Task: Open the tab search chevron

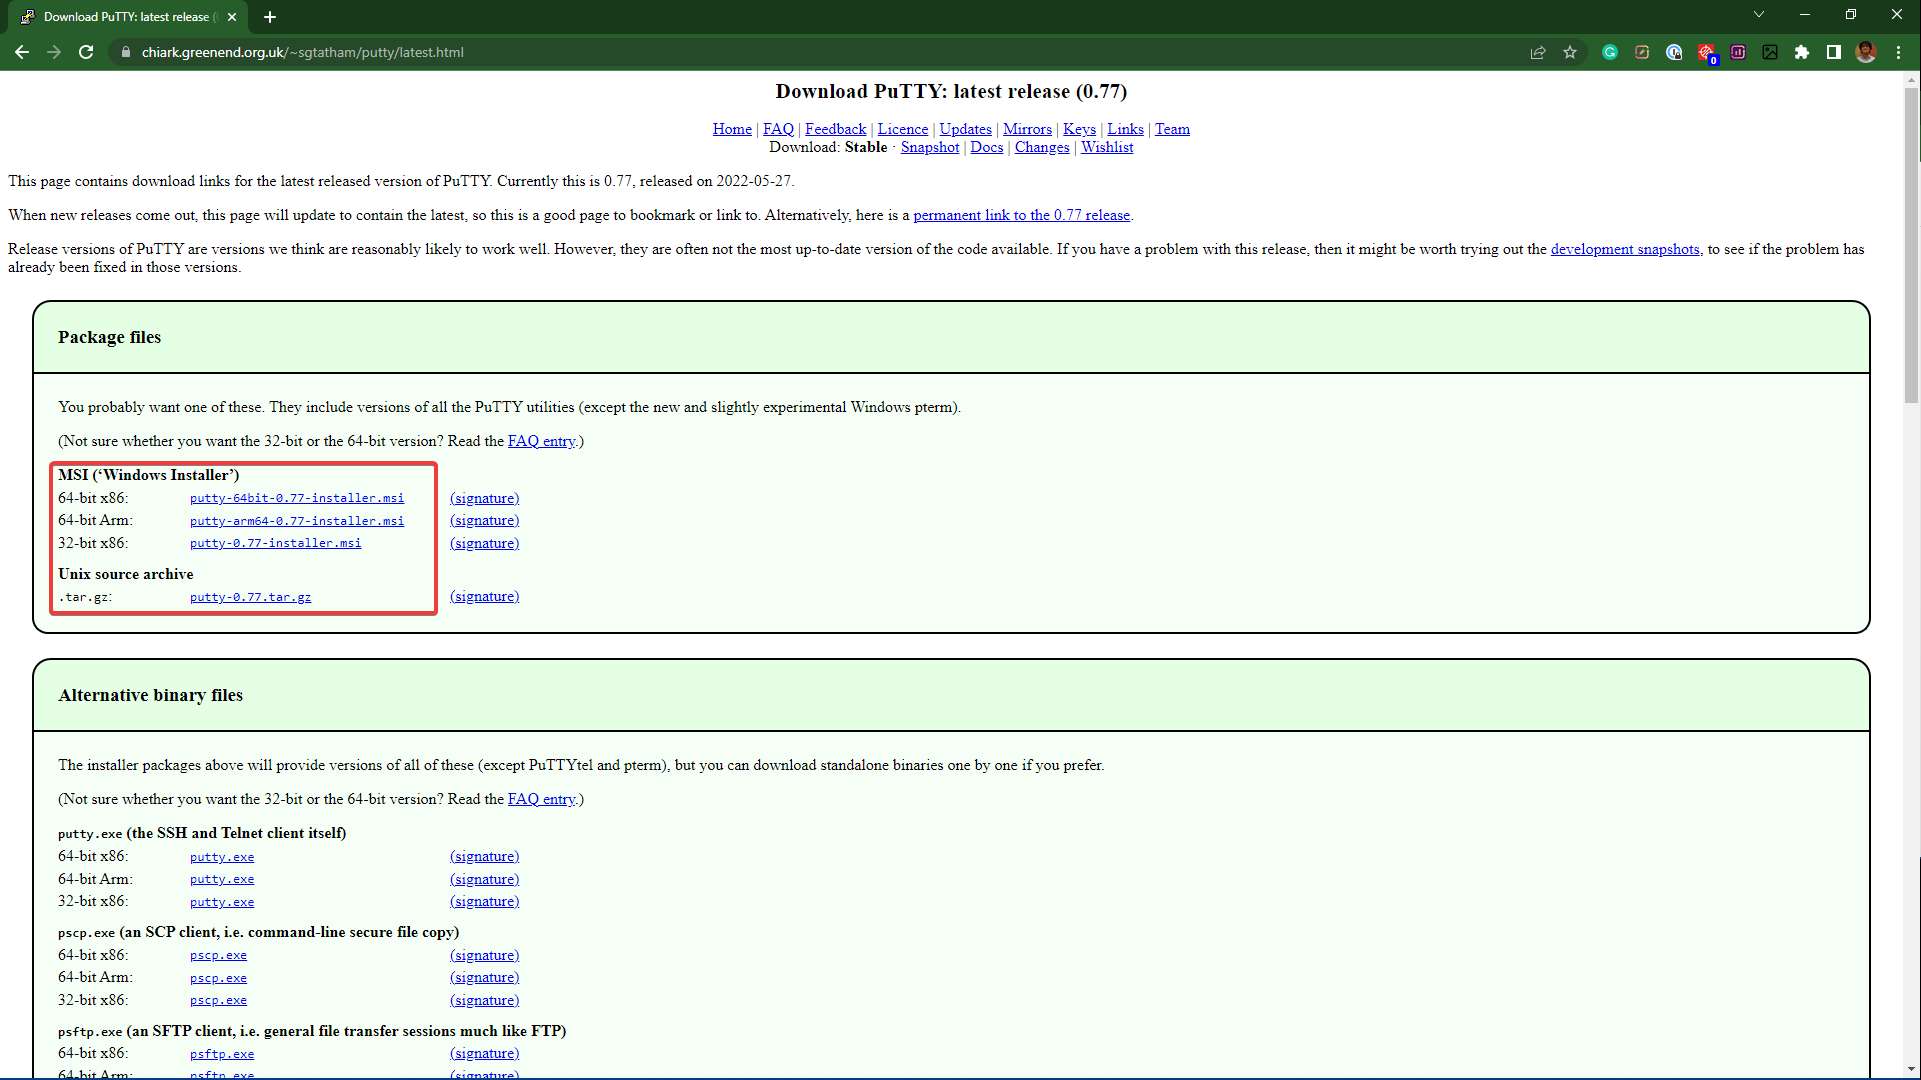Action: (1759, 14)
